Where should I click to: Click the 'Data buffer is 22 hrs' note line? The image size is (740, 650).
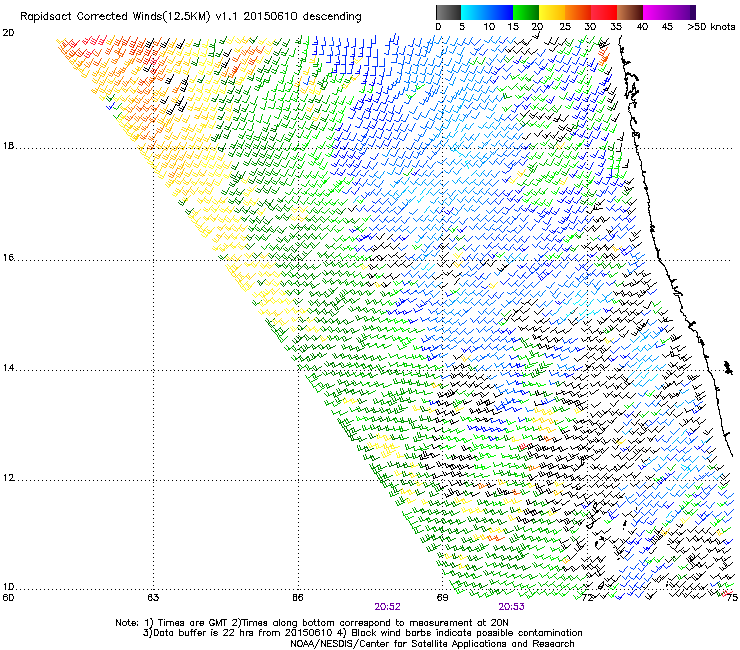pyautogui.click(x=362, y=633)
